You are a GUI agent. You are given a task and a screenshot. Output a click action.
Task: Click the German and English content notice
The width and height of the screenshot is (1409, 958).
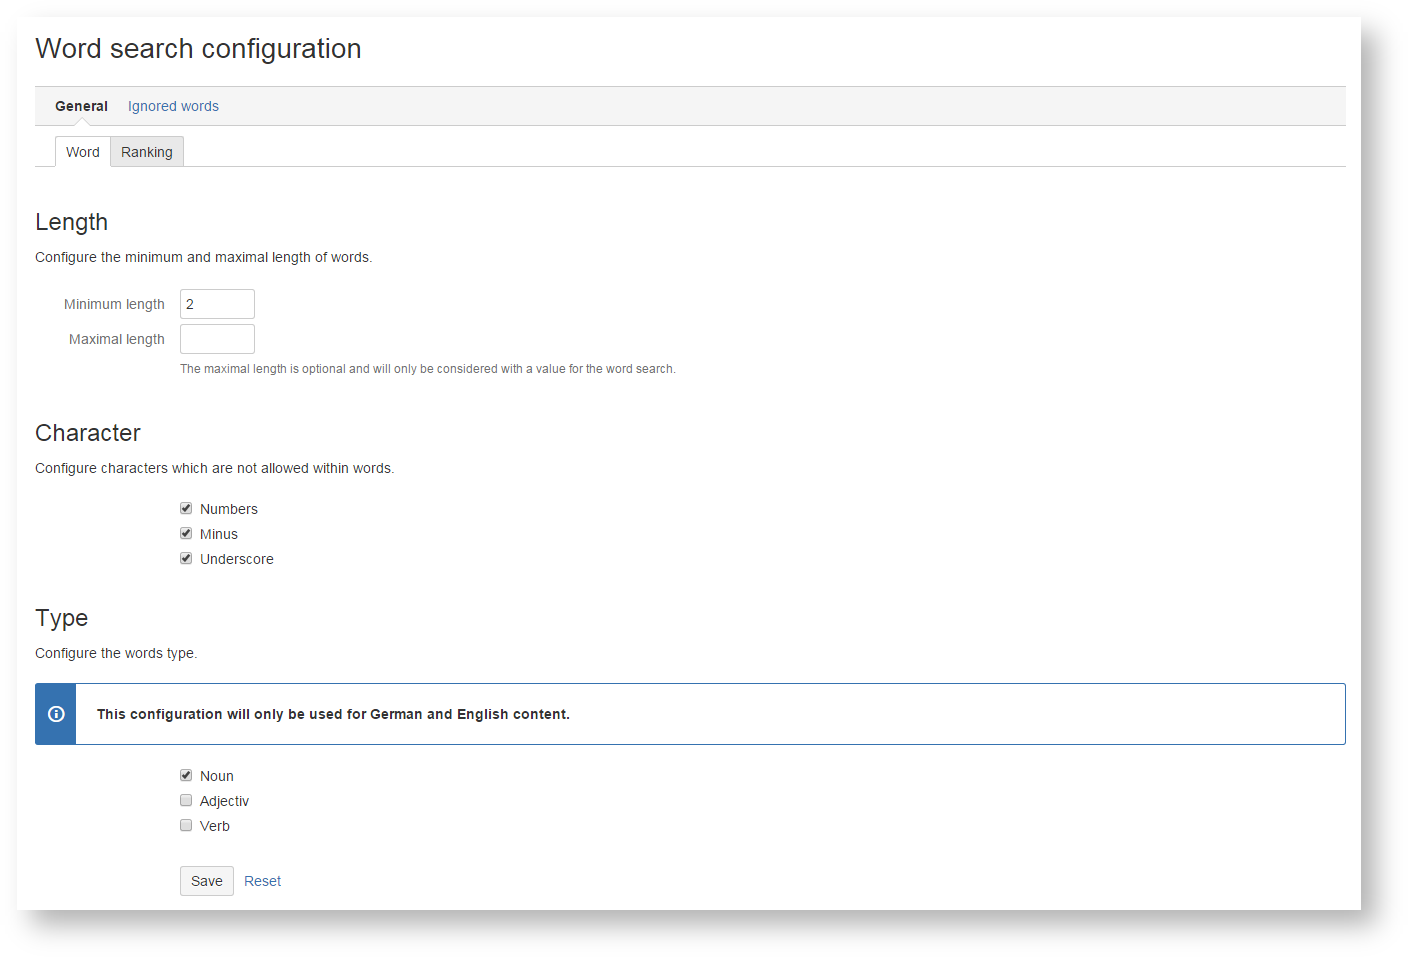(x=333, y=714)
